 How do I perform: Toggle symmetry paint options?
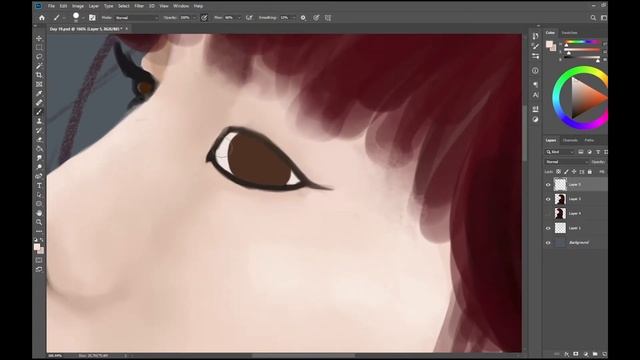[x=328, y=18]
